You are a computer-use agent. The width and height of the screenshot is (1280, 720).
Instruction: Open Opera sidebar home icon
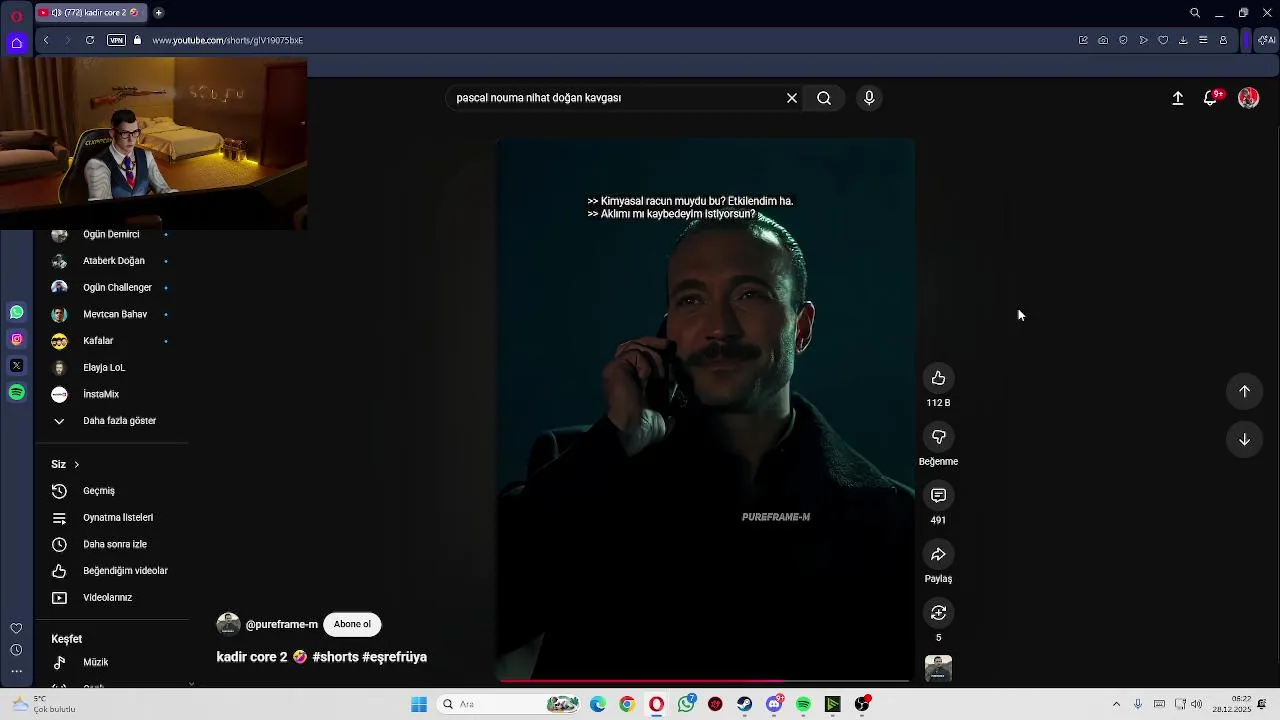[x=16, y=43]
